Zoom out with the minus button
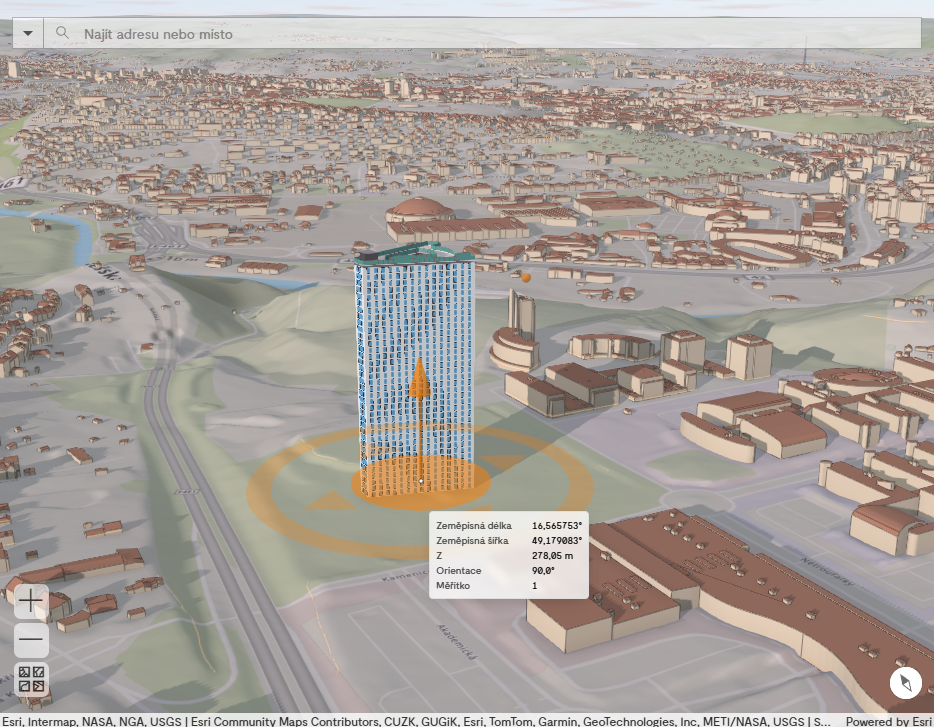The image size is (934, 727). pyautogui.click(x=31, y=640)
